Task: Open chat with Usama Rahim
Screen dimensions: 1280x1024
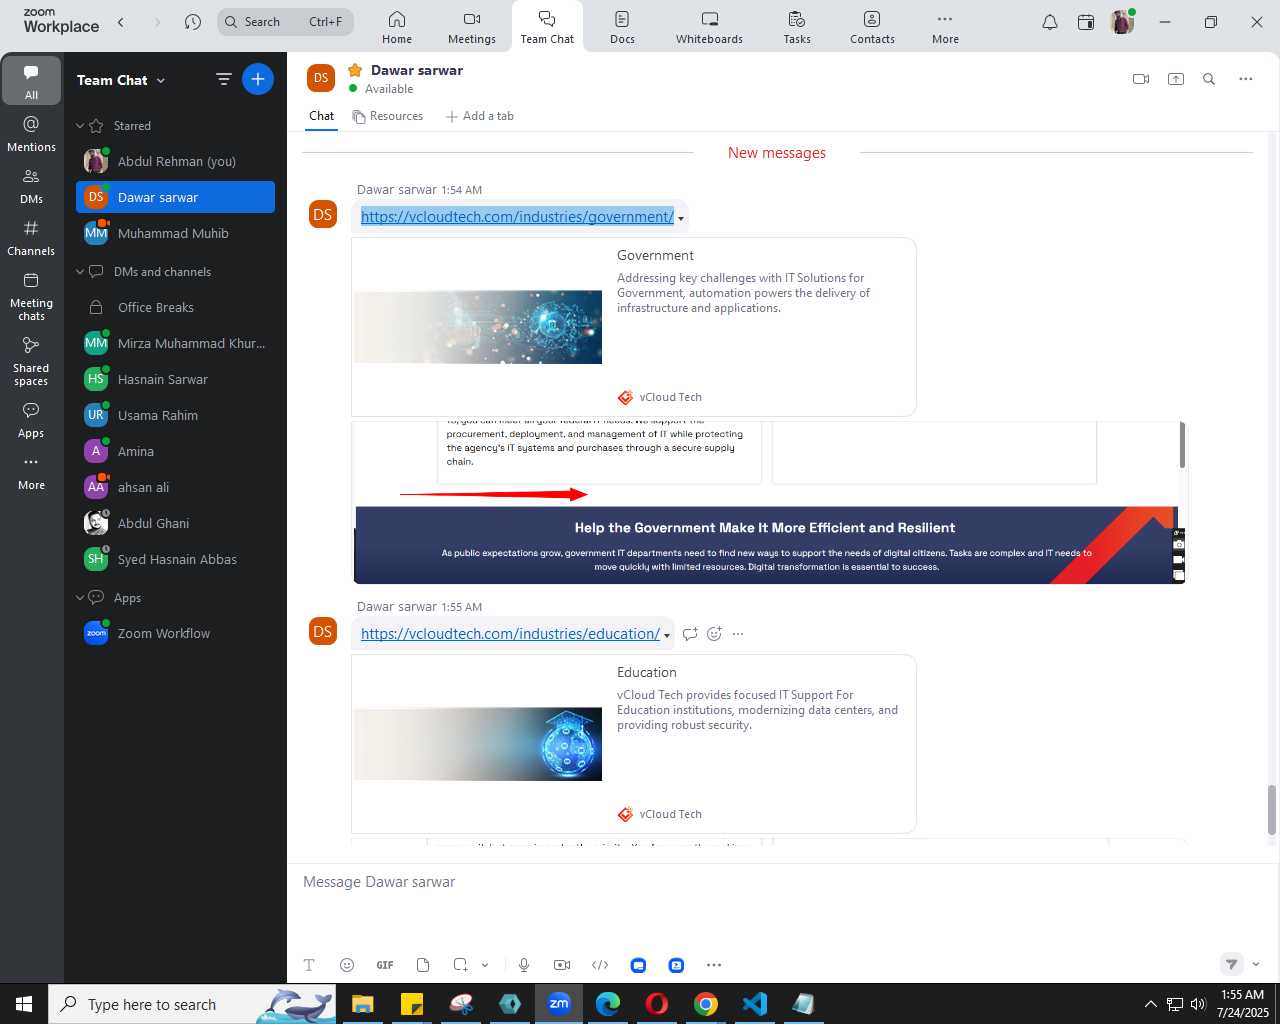Action: [175, 415]
